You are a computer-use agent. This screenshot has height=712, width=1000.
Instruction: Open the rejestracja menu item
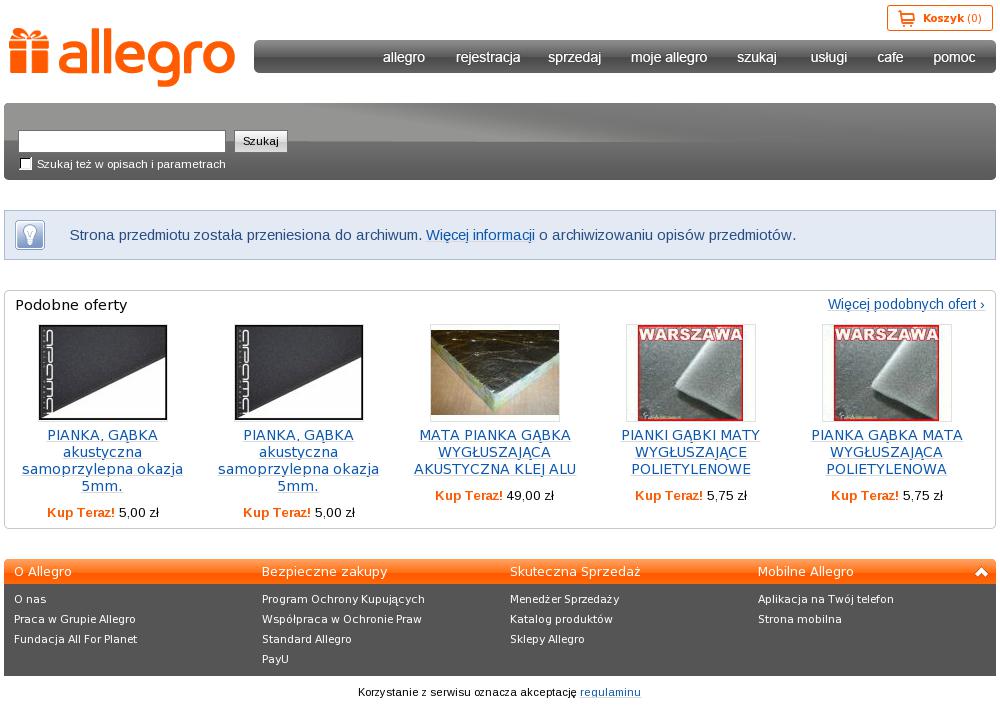pos(488,57)
